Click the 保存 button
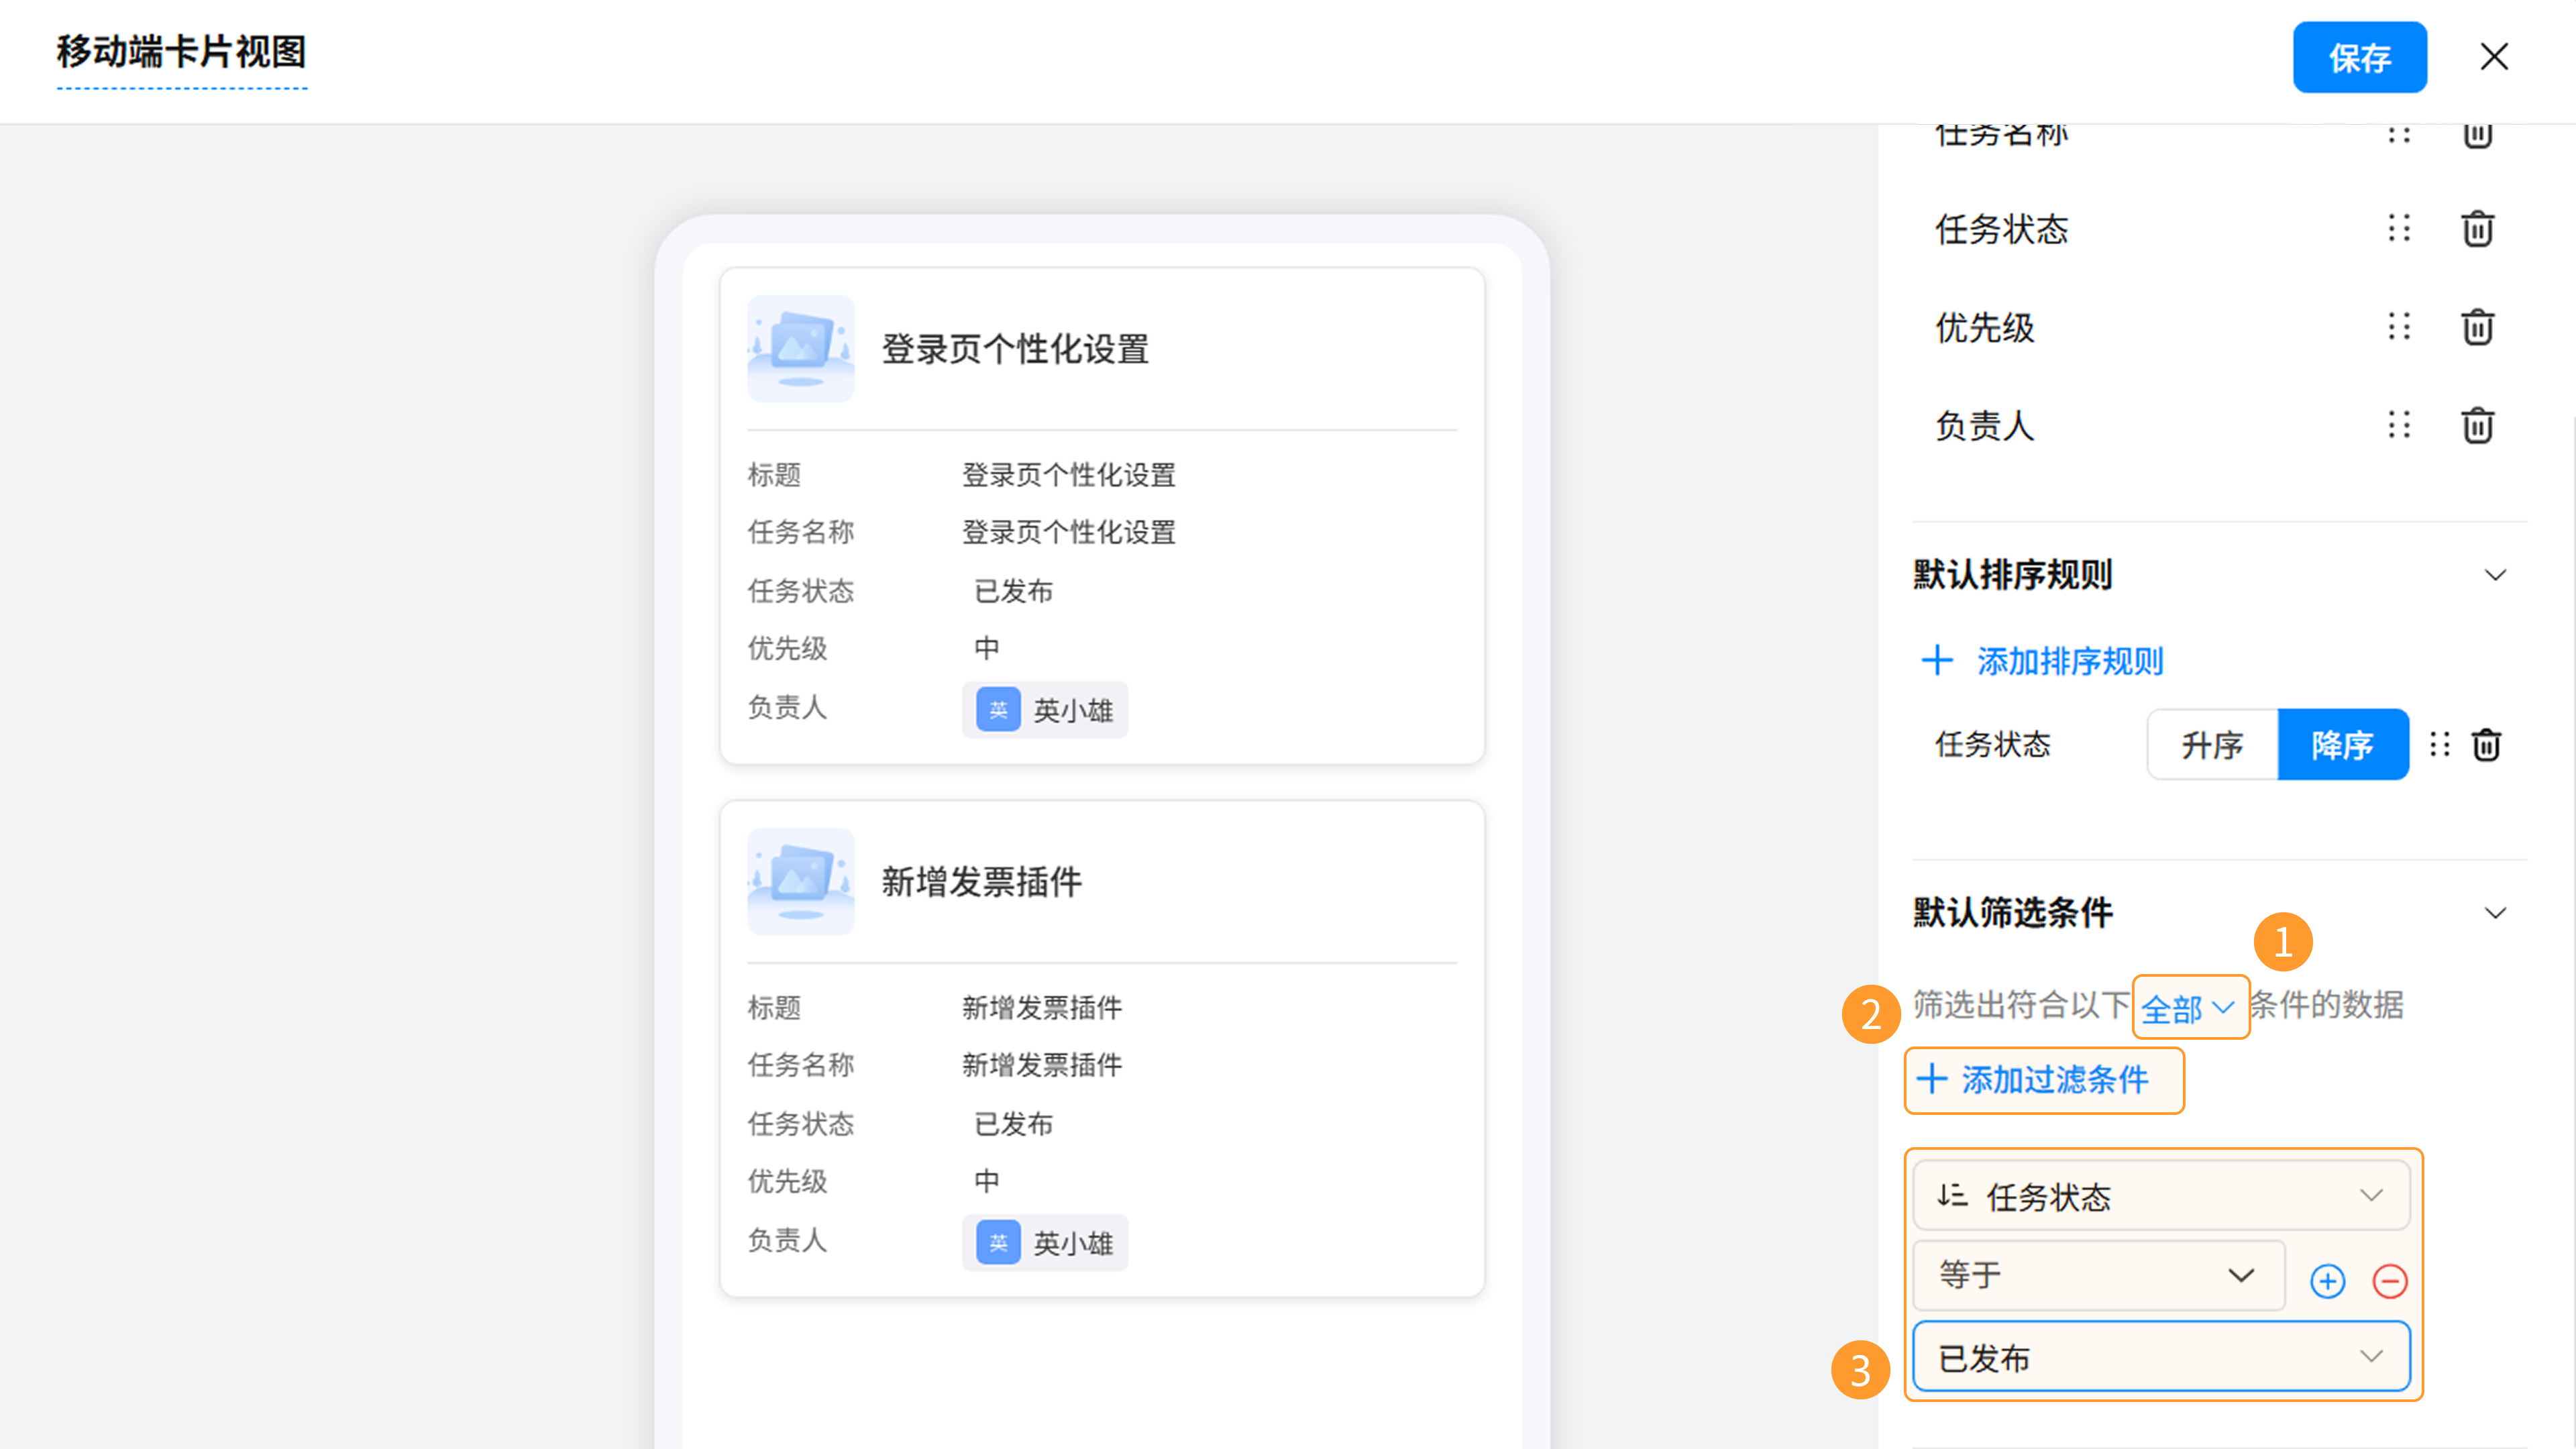Viewport: 2576px width, 1449px height. point(2359,58)
